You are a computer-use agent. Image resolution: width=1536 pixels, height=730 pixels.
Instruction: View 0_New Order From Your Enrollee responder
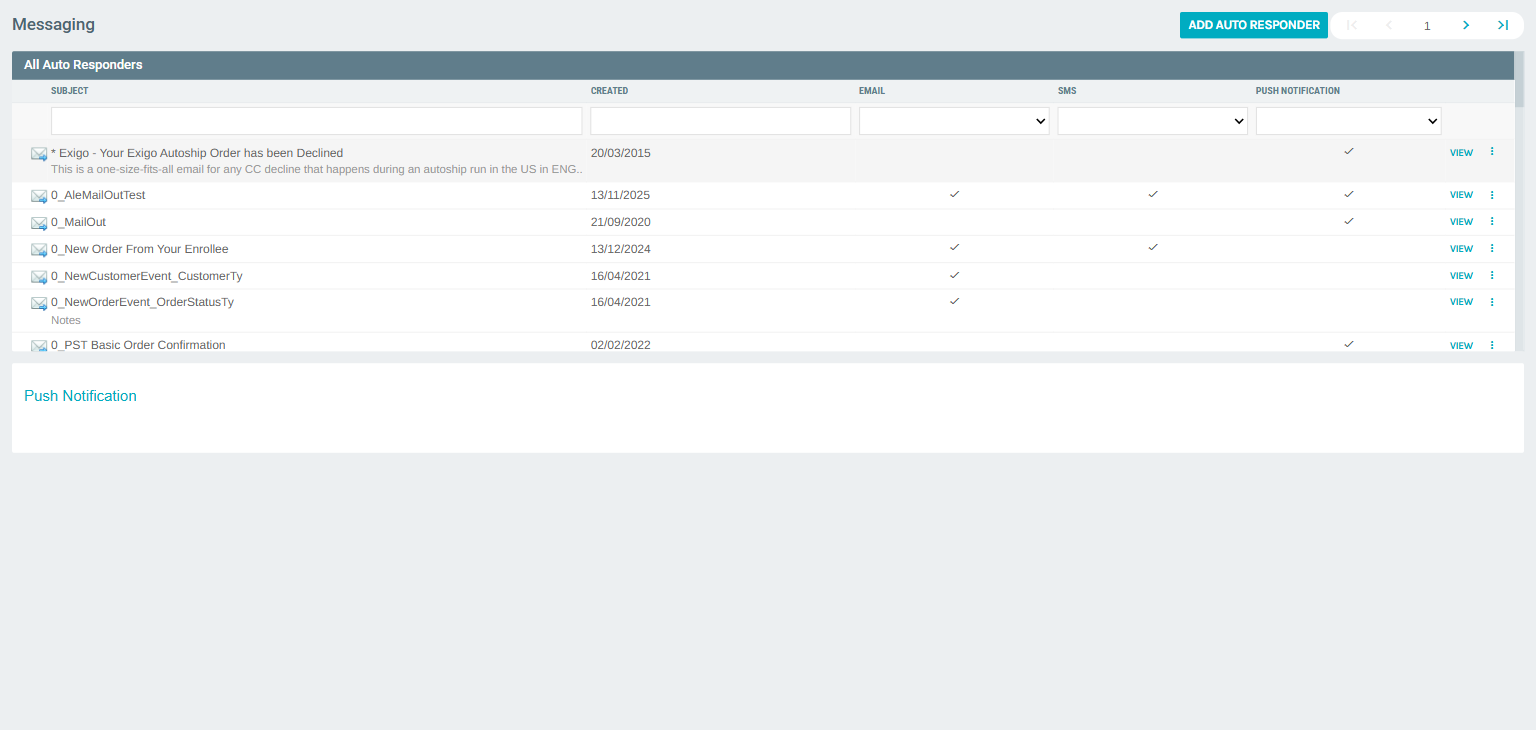coord(1461,249)
